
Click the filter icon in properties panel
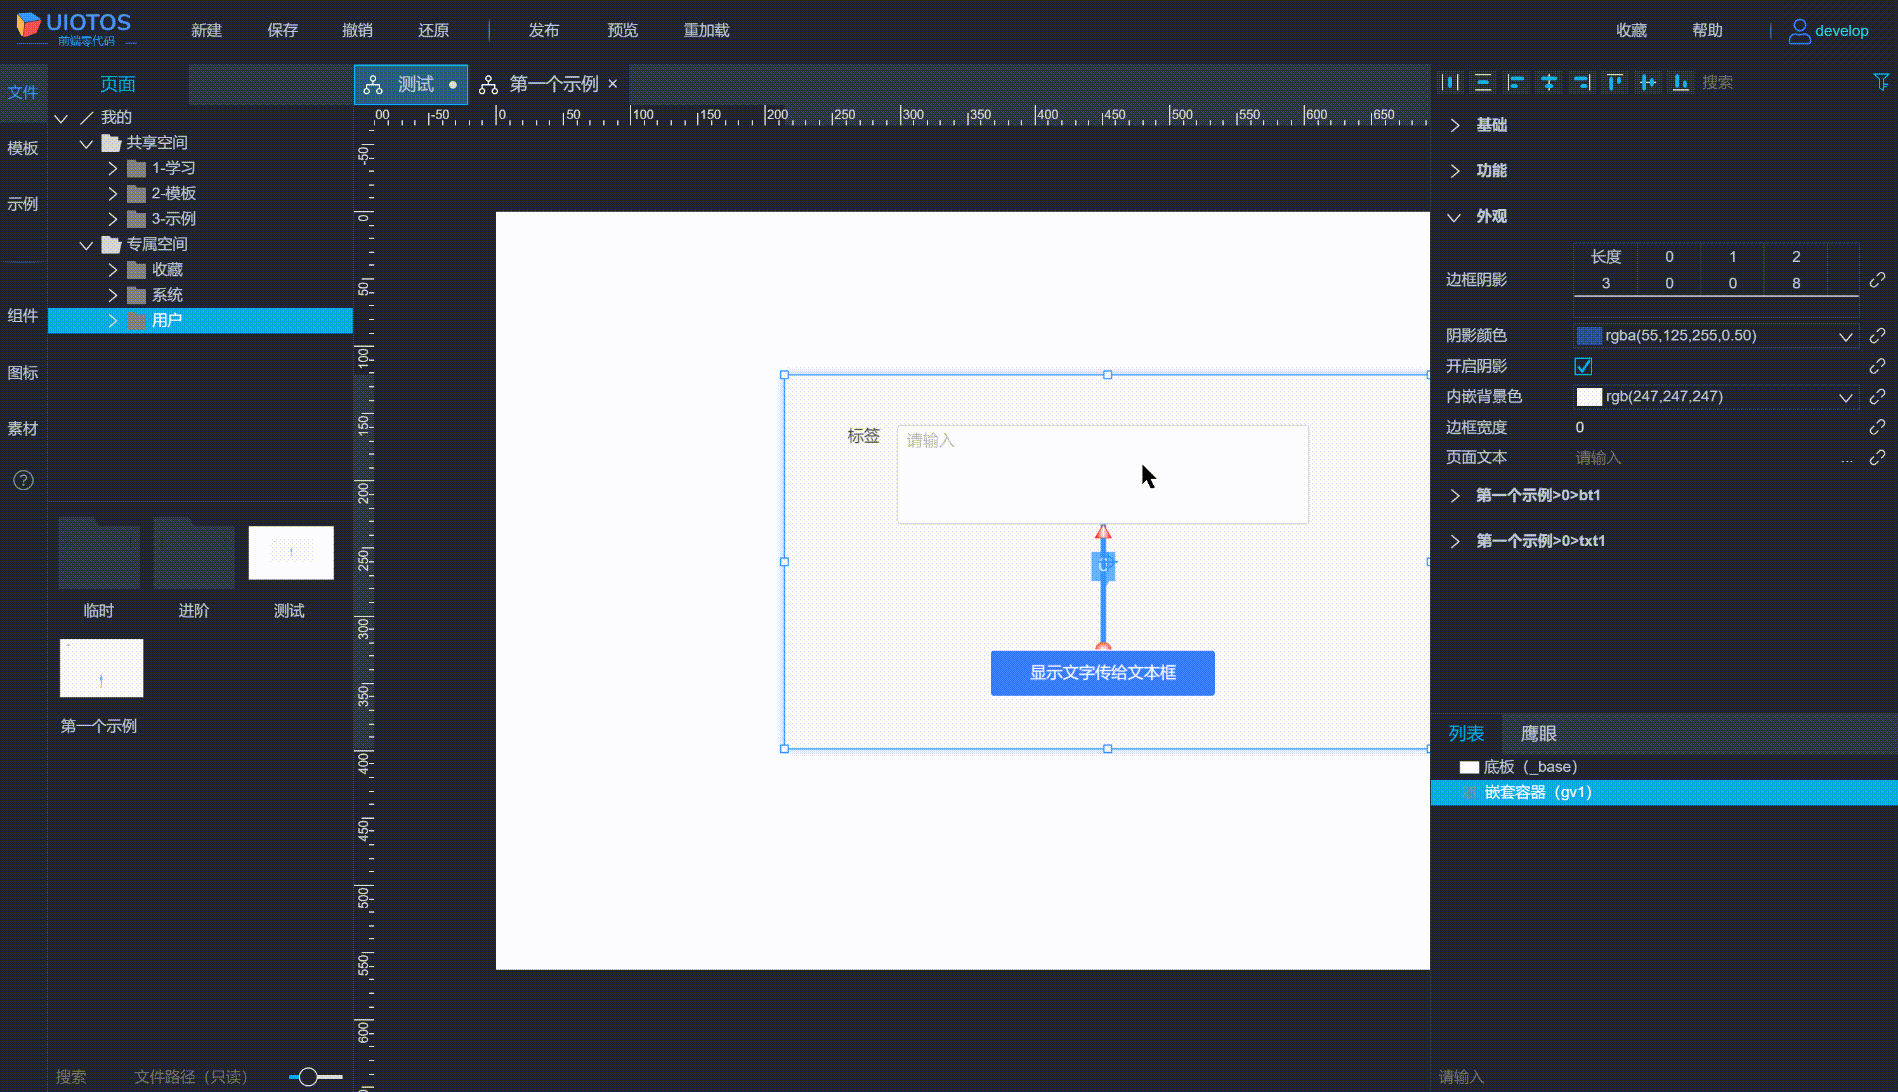[x=1880, y=82]
